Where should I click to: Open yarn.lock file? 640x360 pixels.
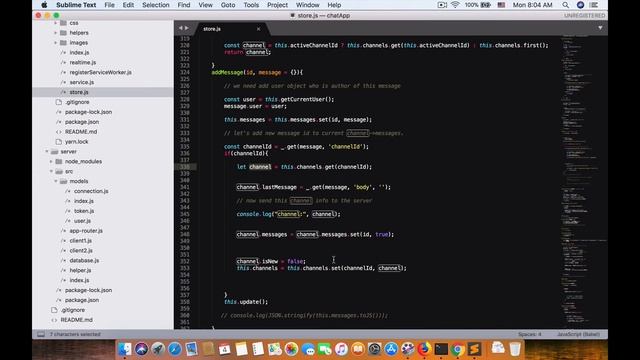point(76,142)
